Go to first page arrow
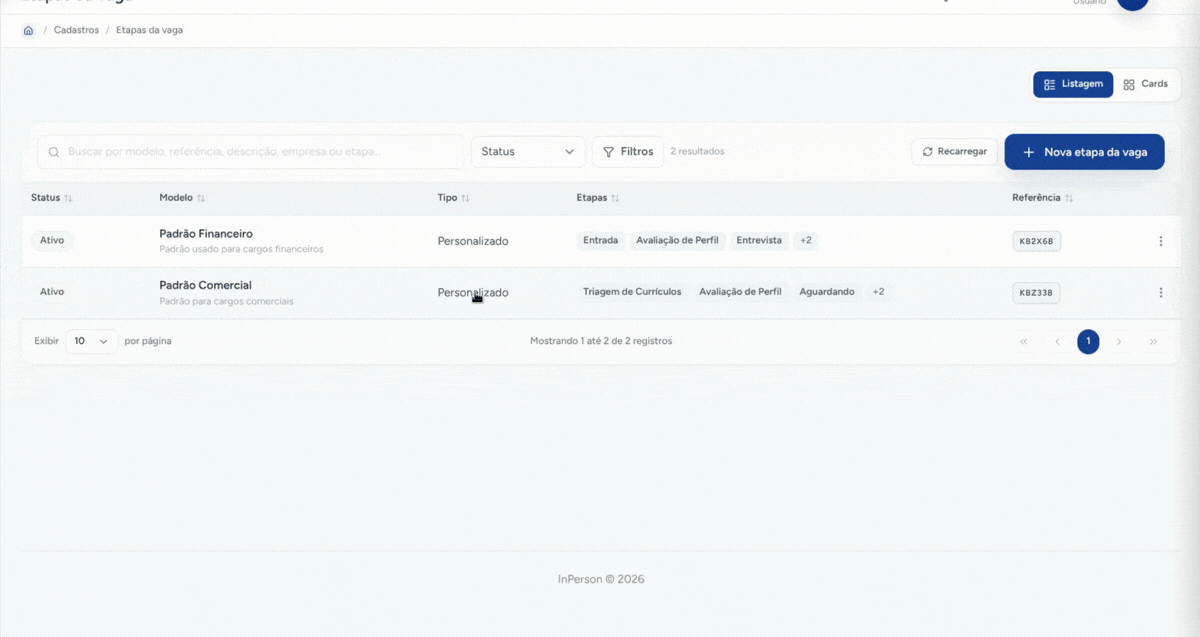 [x=1023, y=342]
